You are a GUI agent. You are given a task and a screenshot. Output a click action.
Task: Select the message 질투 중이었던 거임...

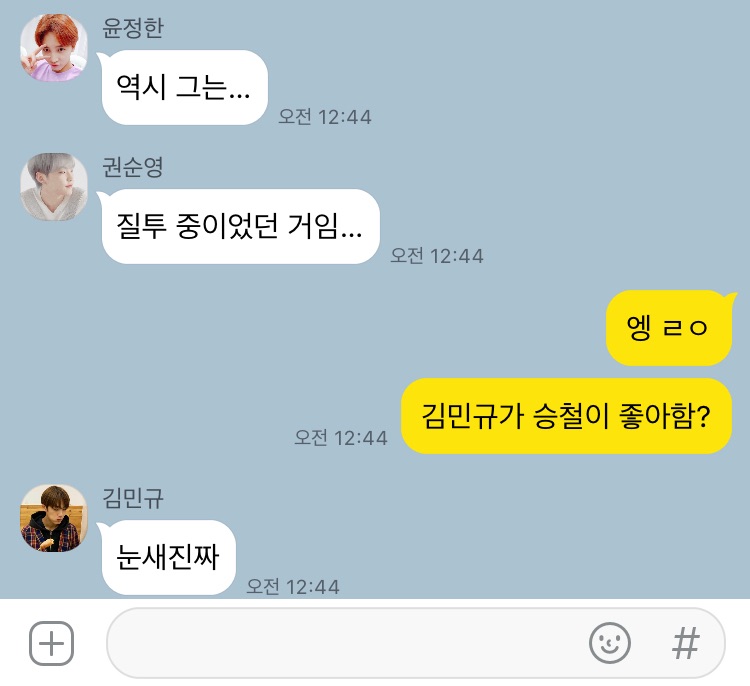[240, 226]
